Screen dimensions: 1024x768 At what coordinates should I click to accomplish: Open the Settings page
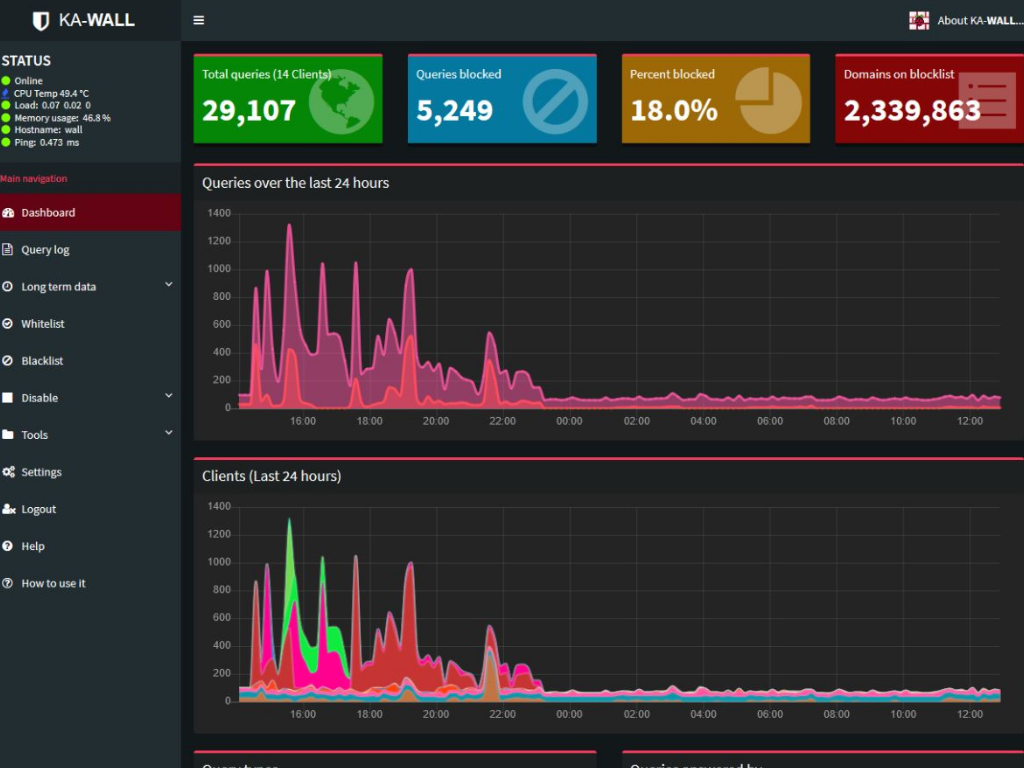click(90, 472)
